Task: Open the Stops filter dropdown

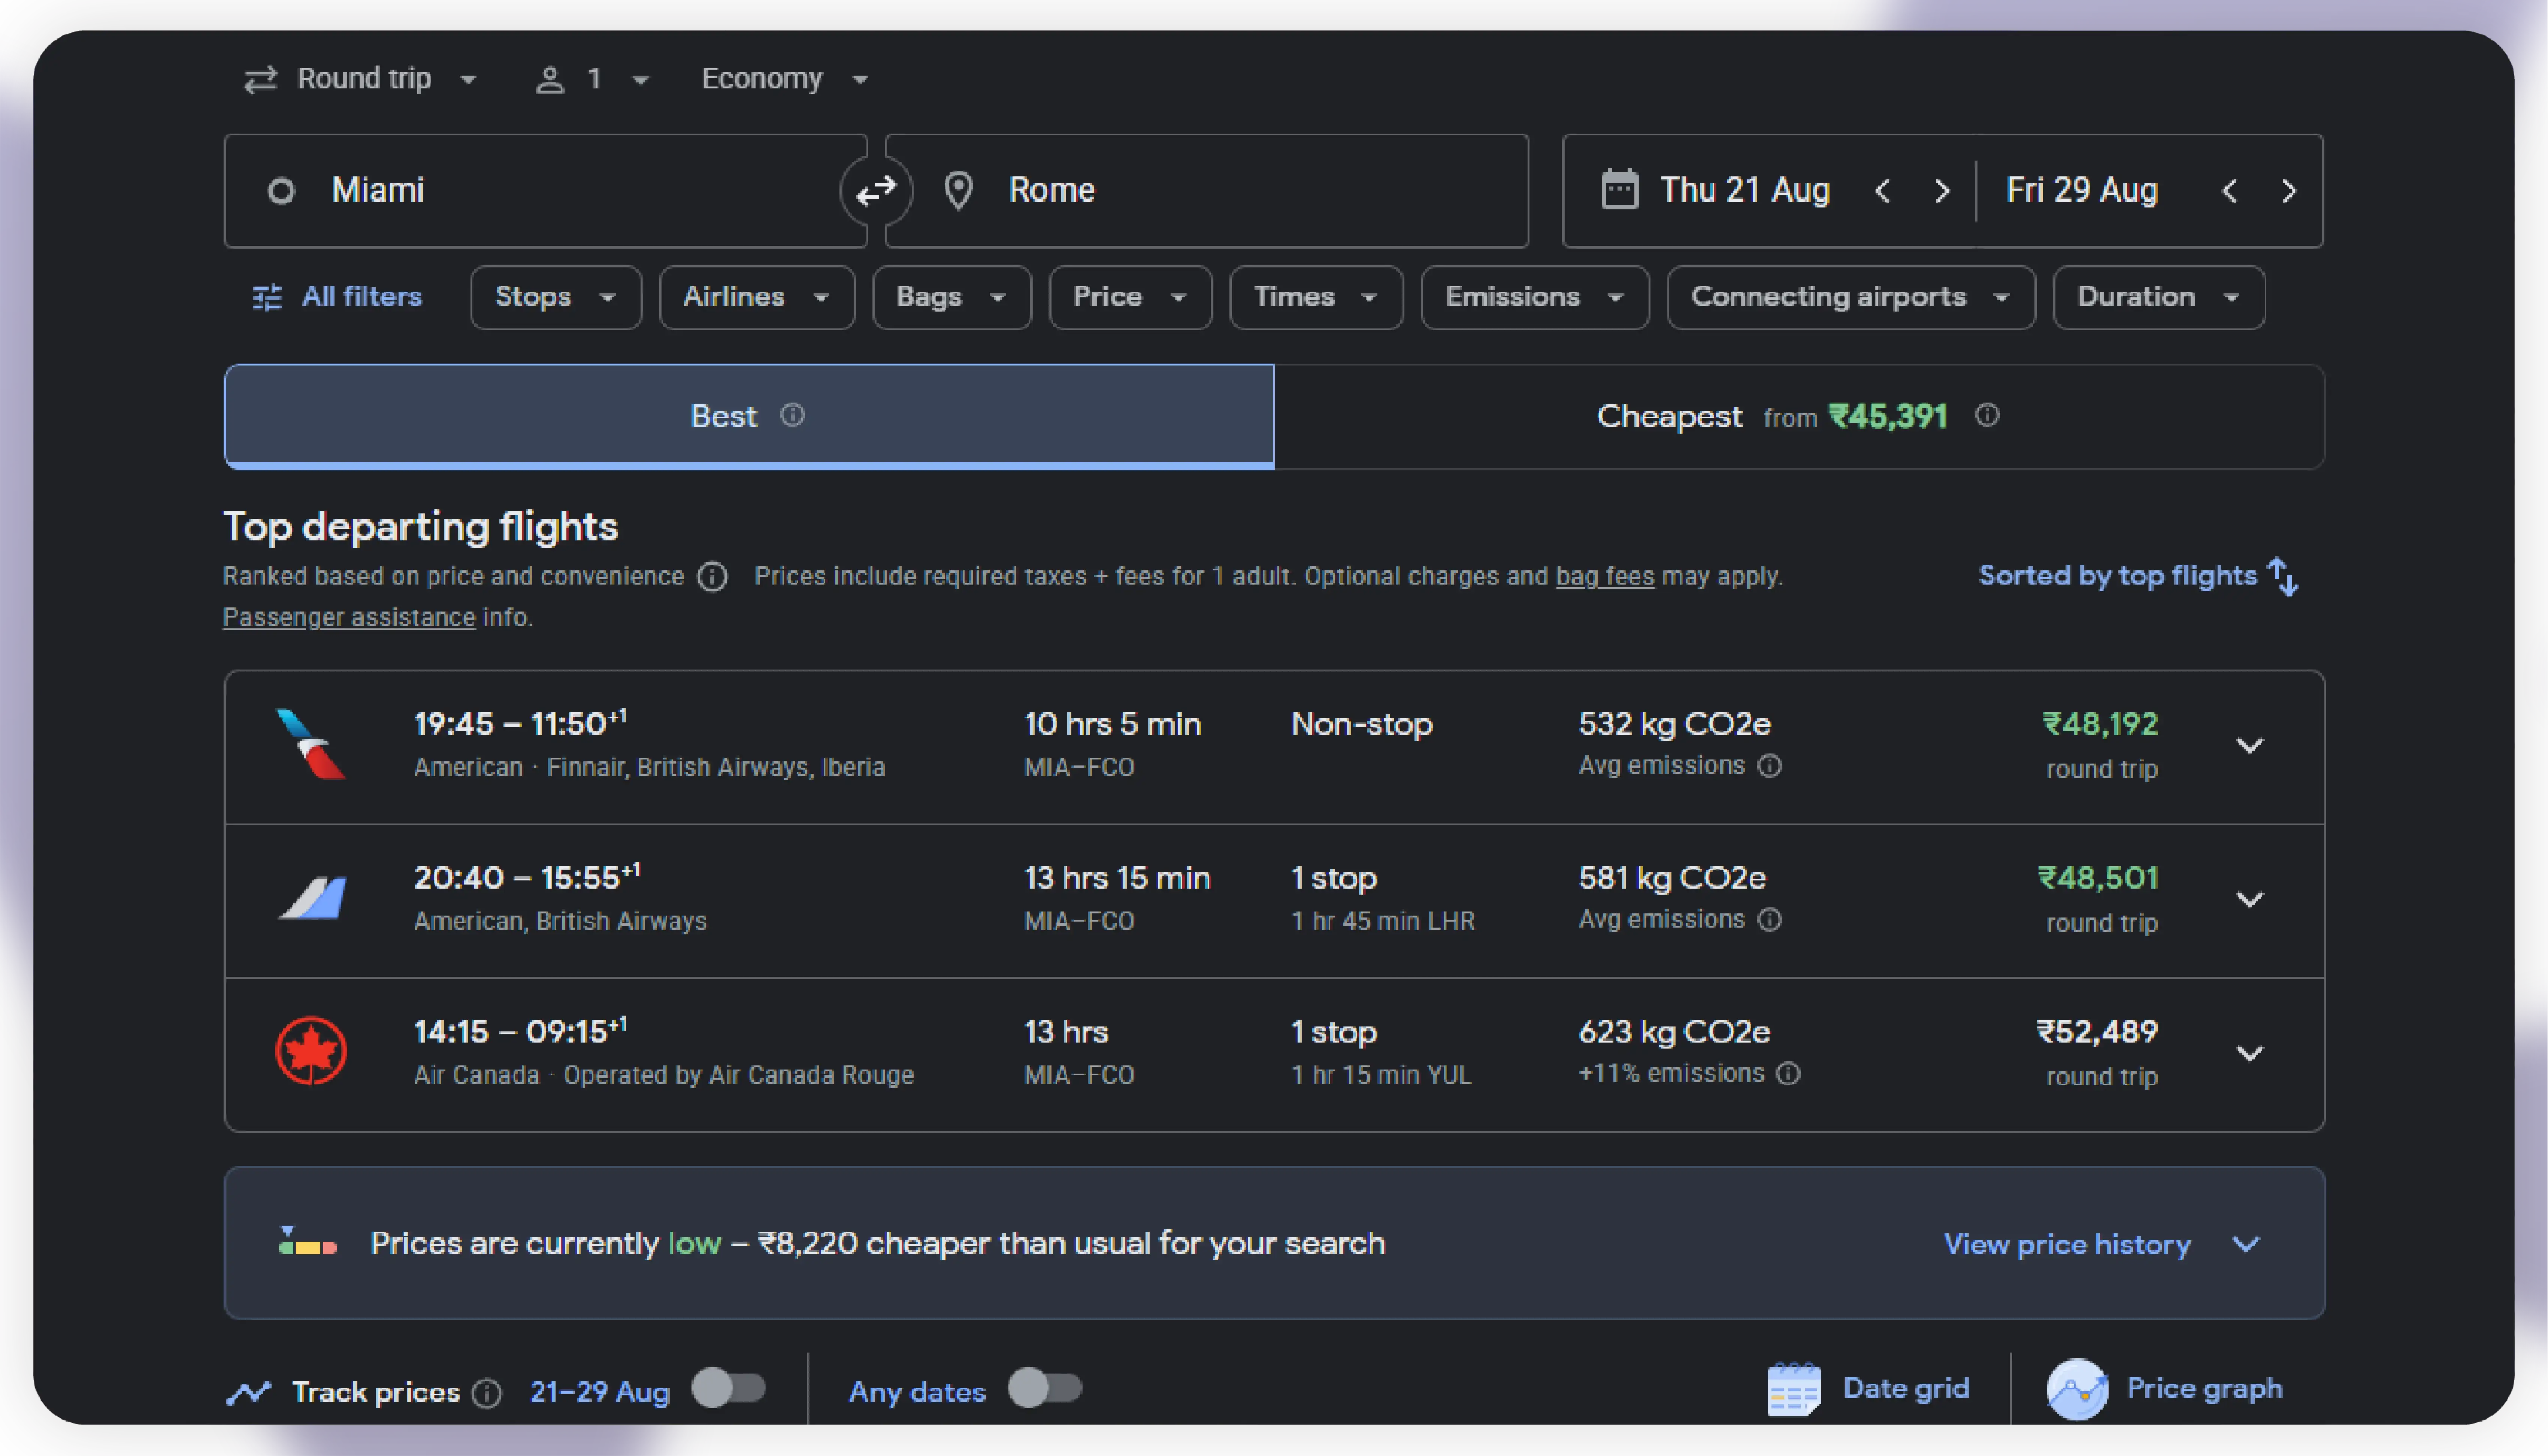Action: pos(555,297)
